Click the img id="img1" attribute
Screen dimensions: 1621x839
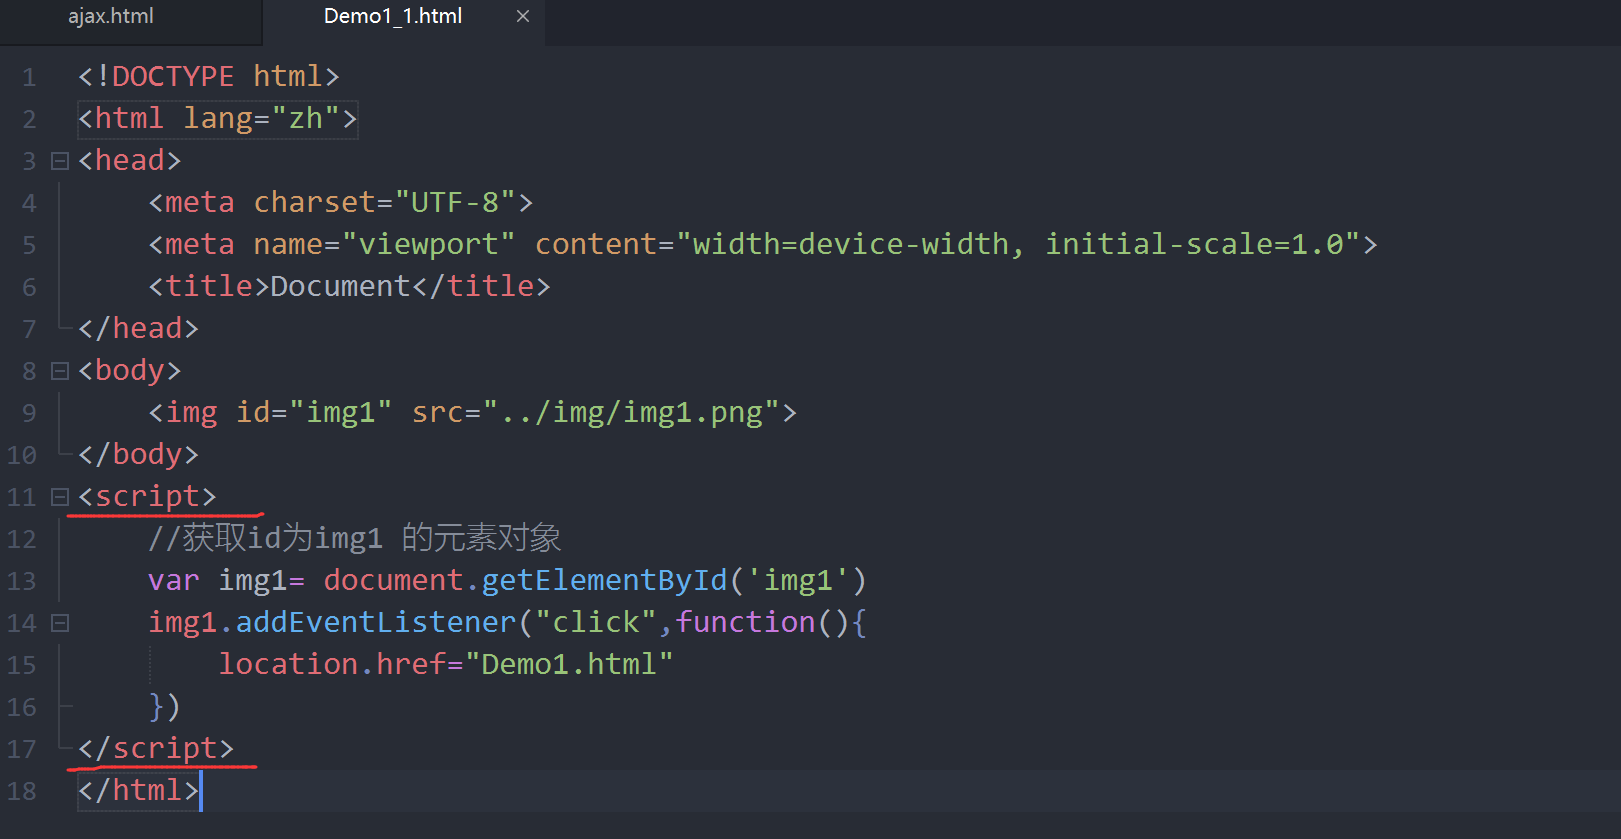314,412
